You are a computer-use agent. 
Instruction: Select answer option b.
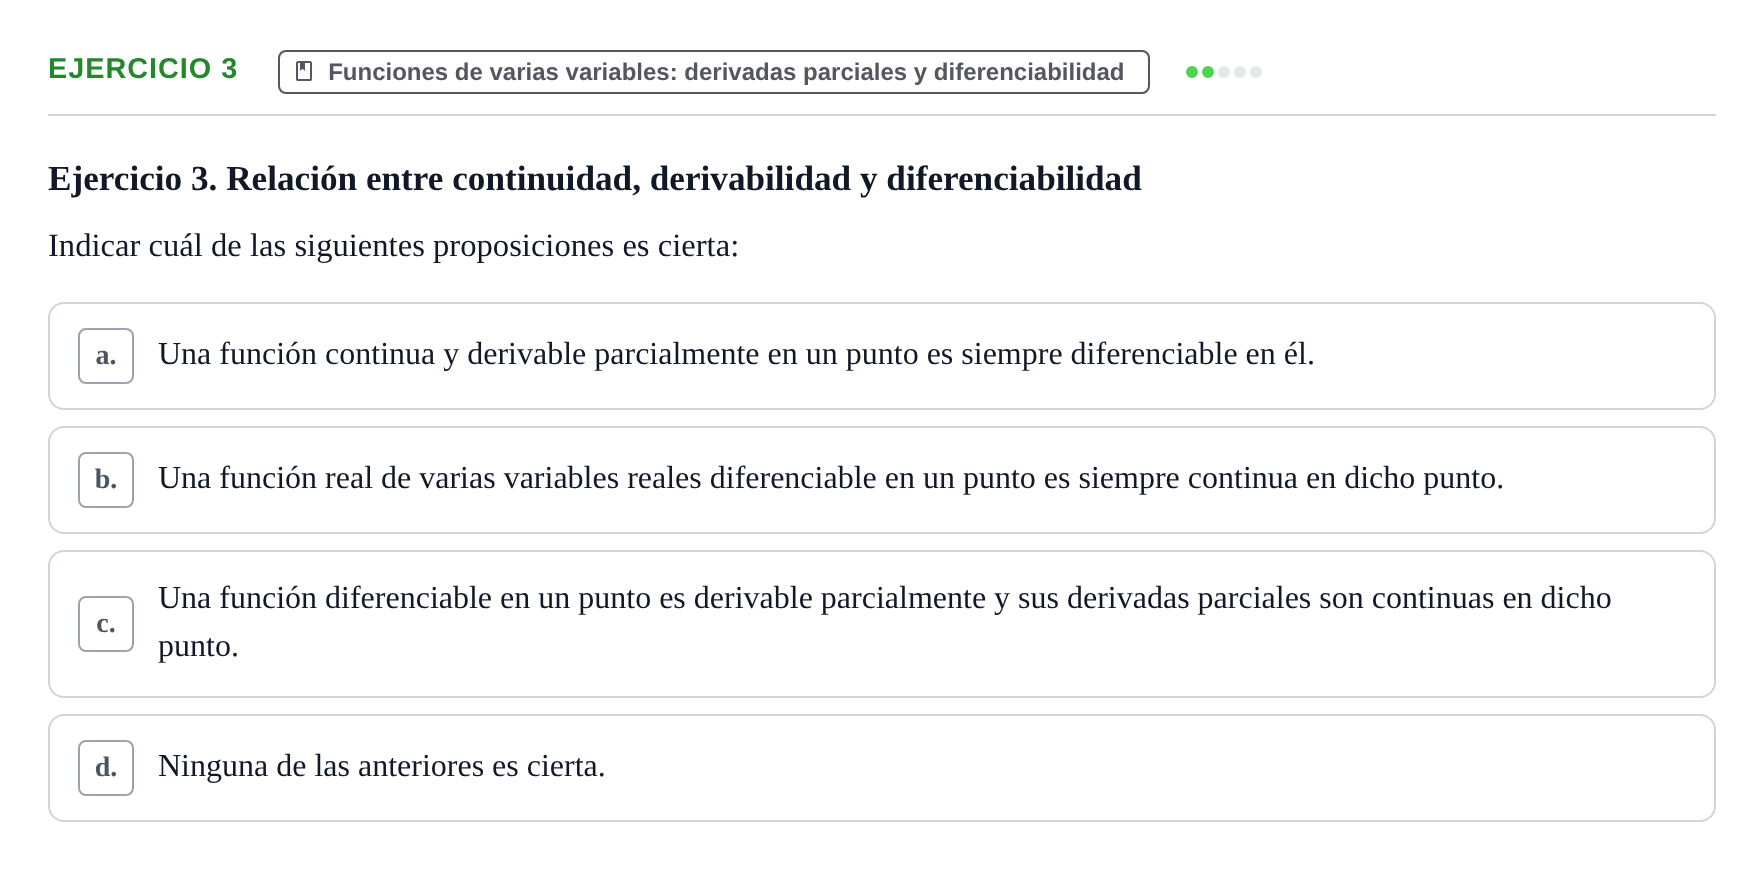[881, 480]
